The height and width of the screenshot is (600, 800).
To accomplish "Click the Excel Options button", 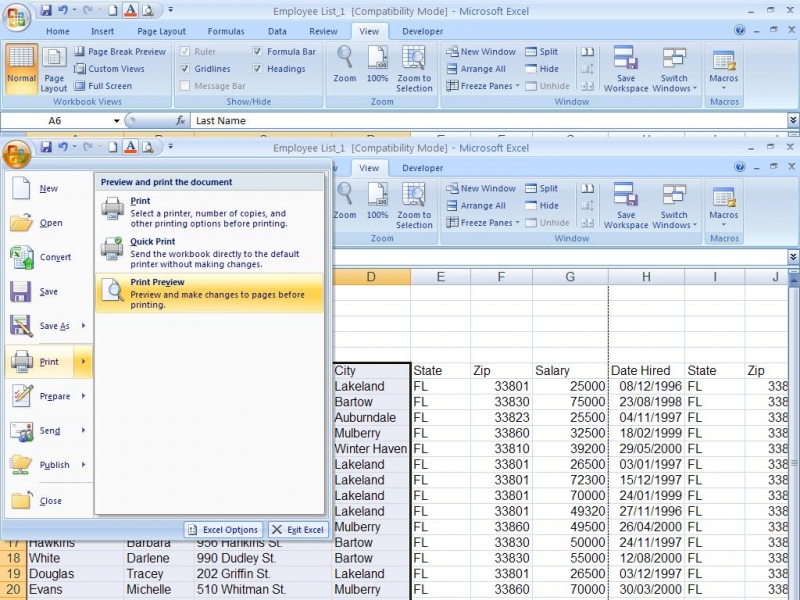I will (222, 530).
